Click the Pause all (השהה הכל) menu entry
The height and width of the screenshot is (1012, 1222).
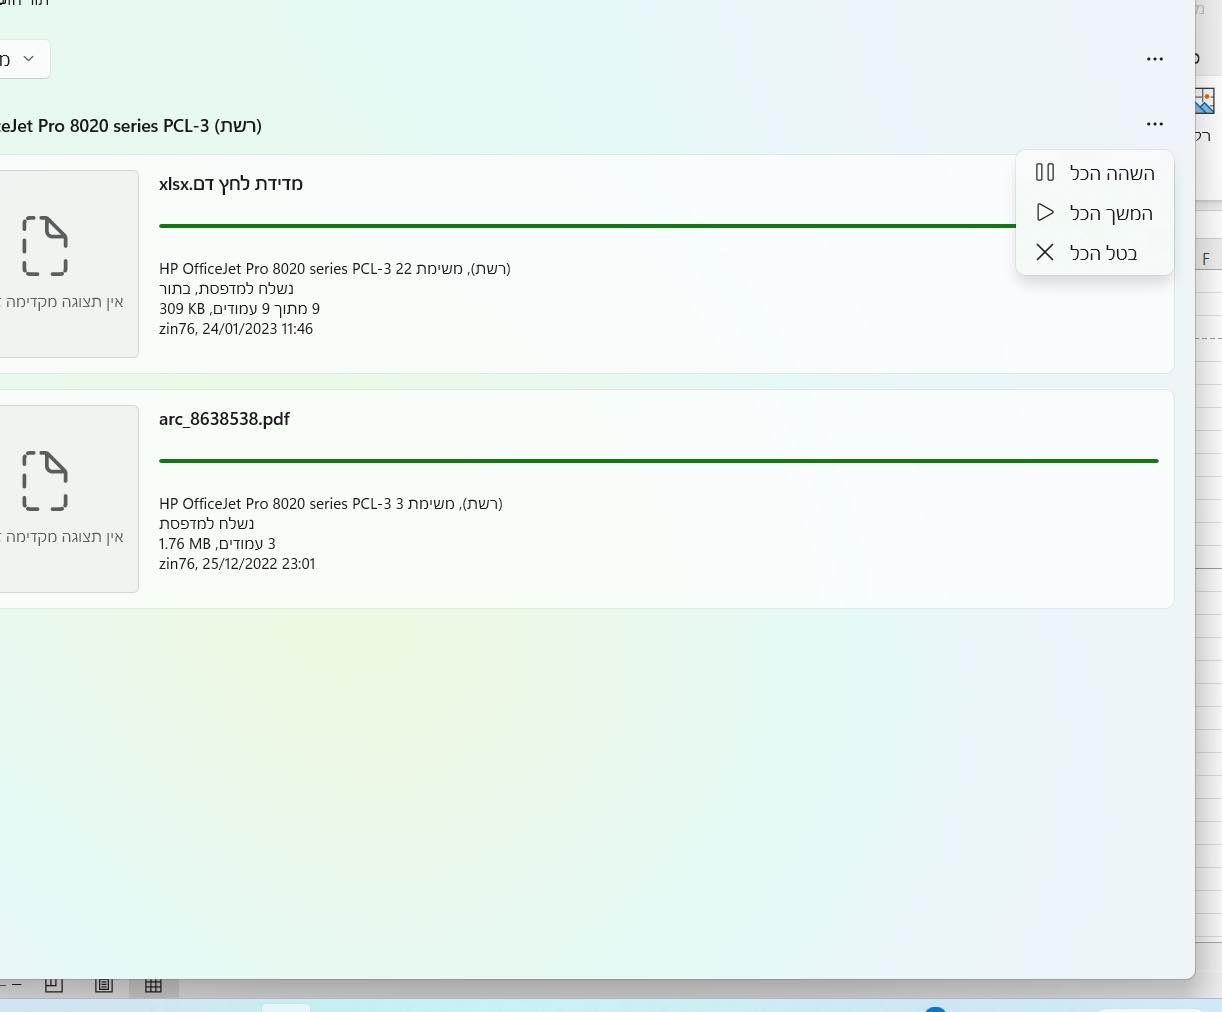point(1095,173)
